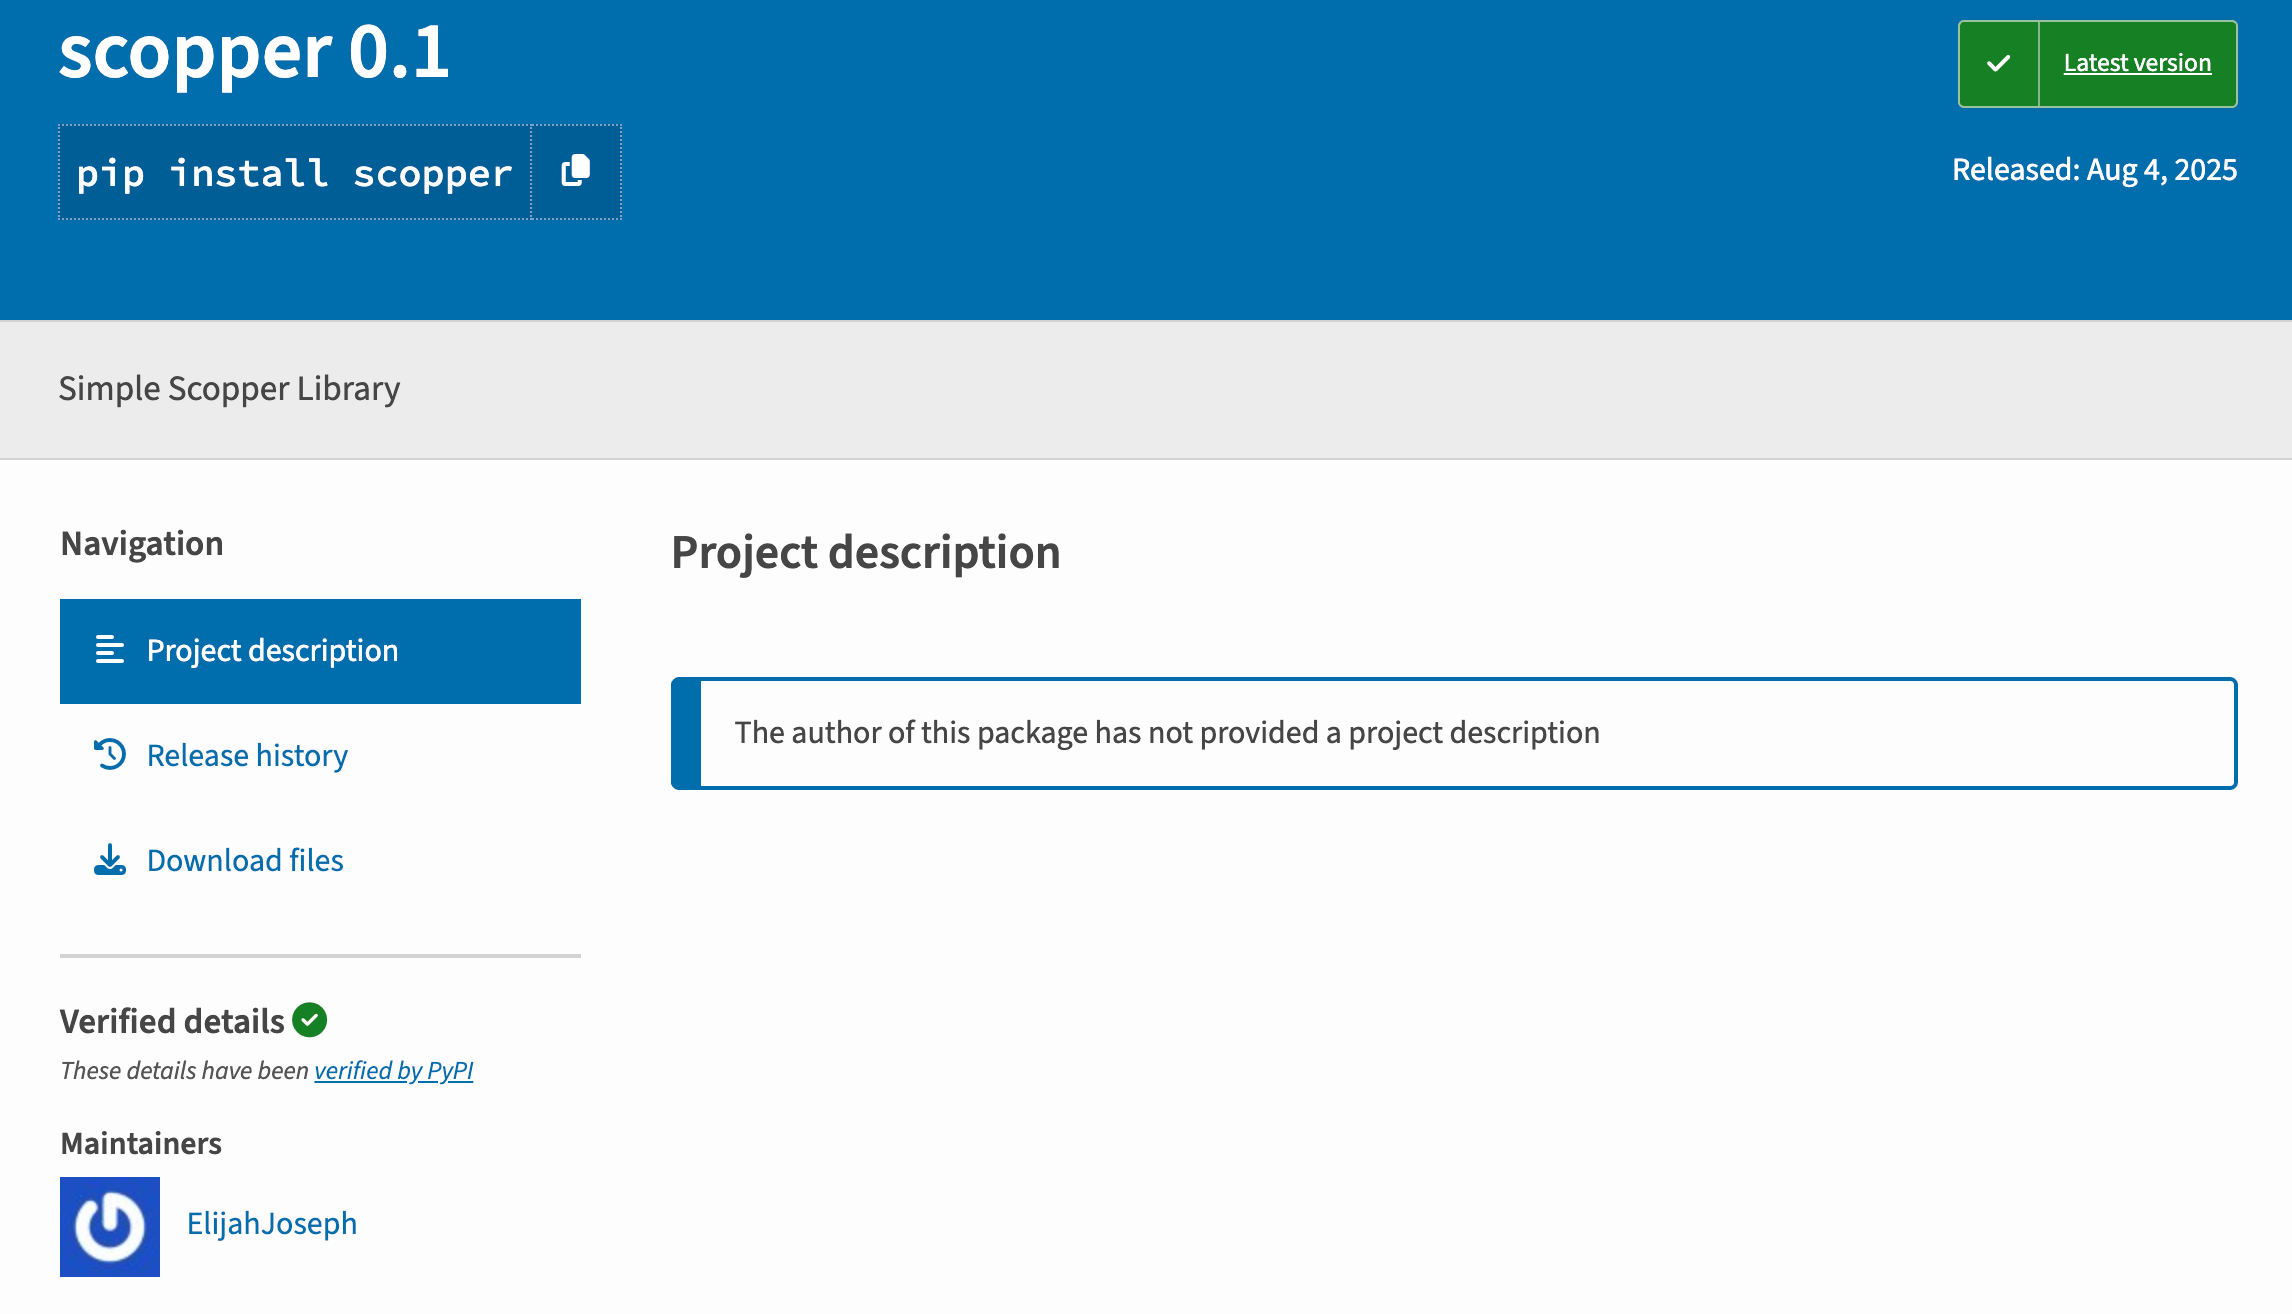The height and width of the screenshot is (1314, 2292).
Task: Click the Released Aug 4, 2025 date
Action: click(x=2094, y=170)
